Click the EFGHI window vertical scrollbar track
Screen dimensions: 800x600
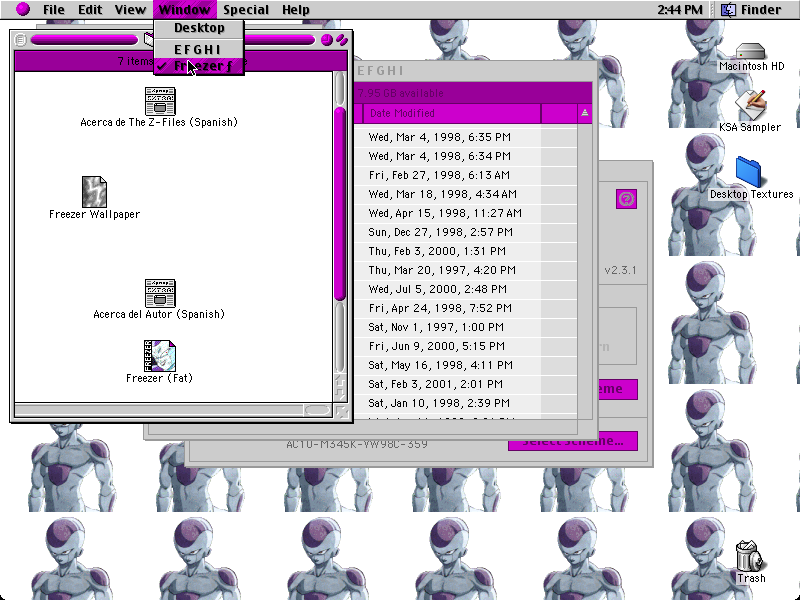click(x=585, y=270)
